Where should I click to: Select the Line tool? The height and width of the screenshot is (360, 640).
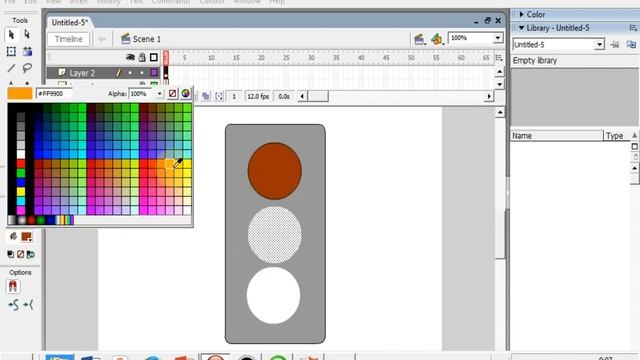(11, 68)
